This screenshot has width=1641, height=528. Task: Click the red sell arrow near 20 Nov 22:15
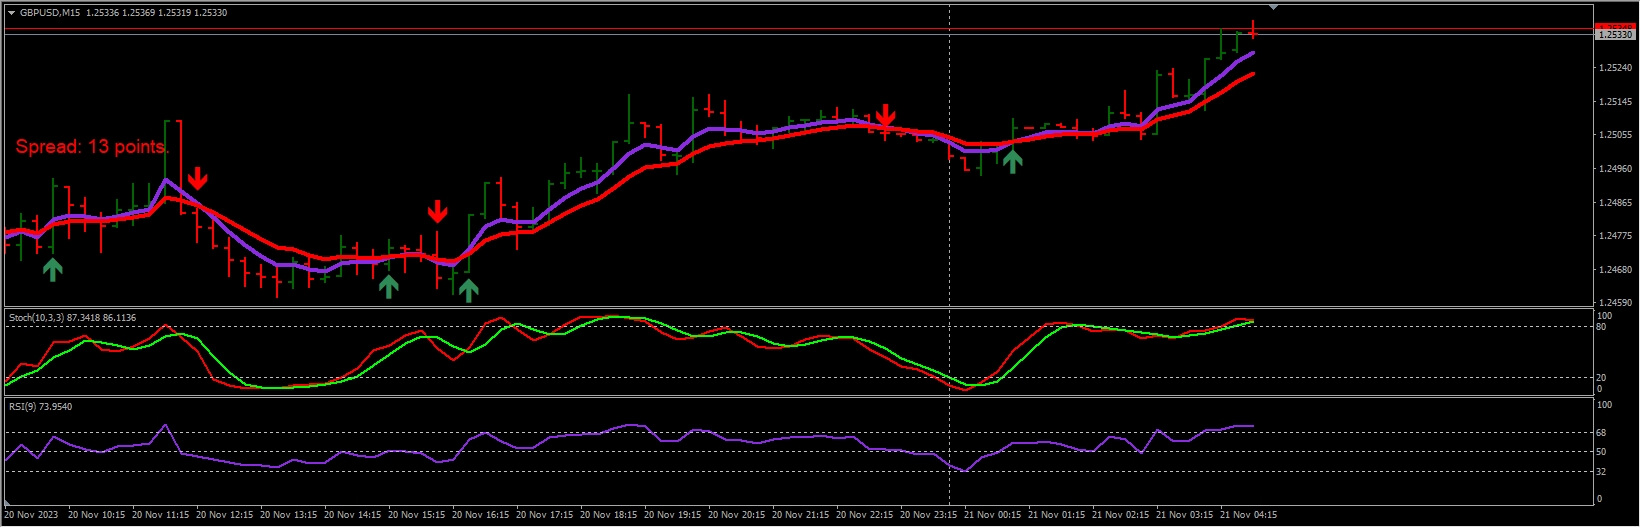click(885, 114)
